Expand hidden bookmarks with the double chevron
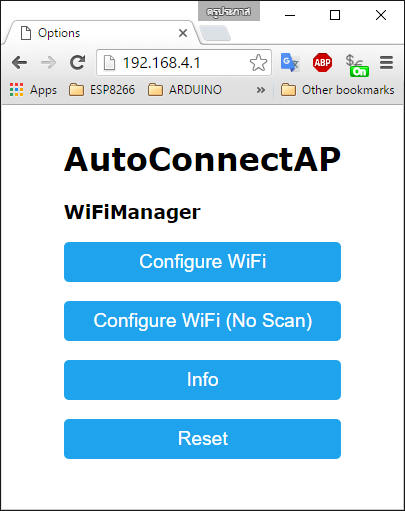This screenshot has height=511, width=405. [261, 90]
